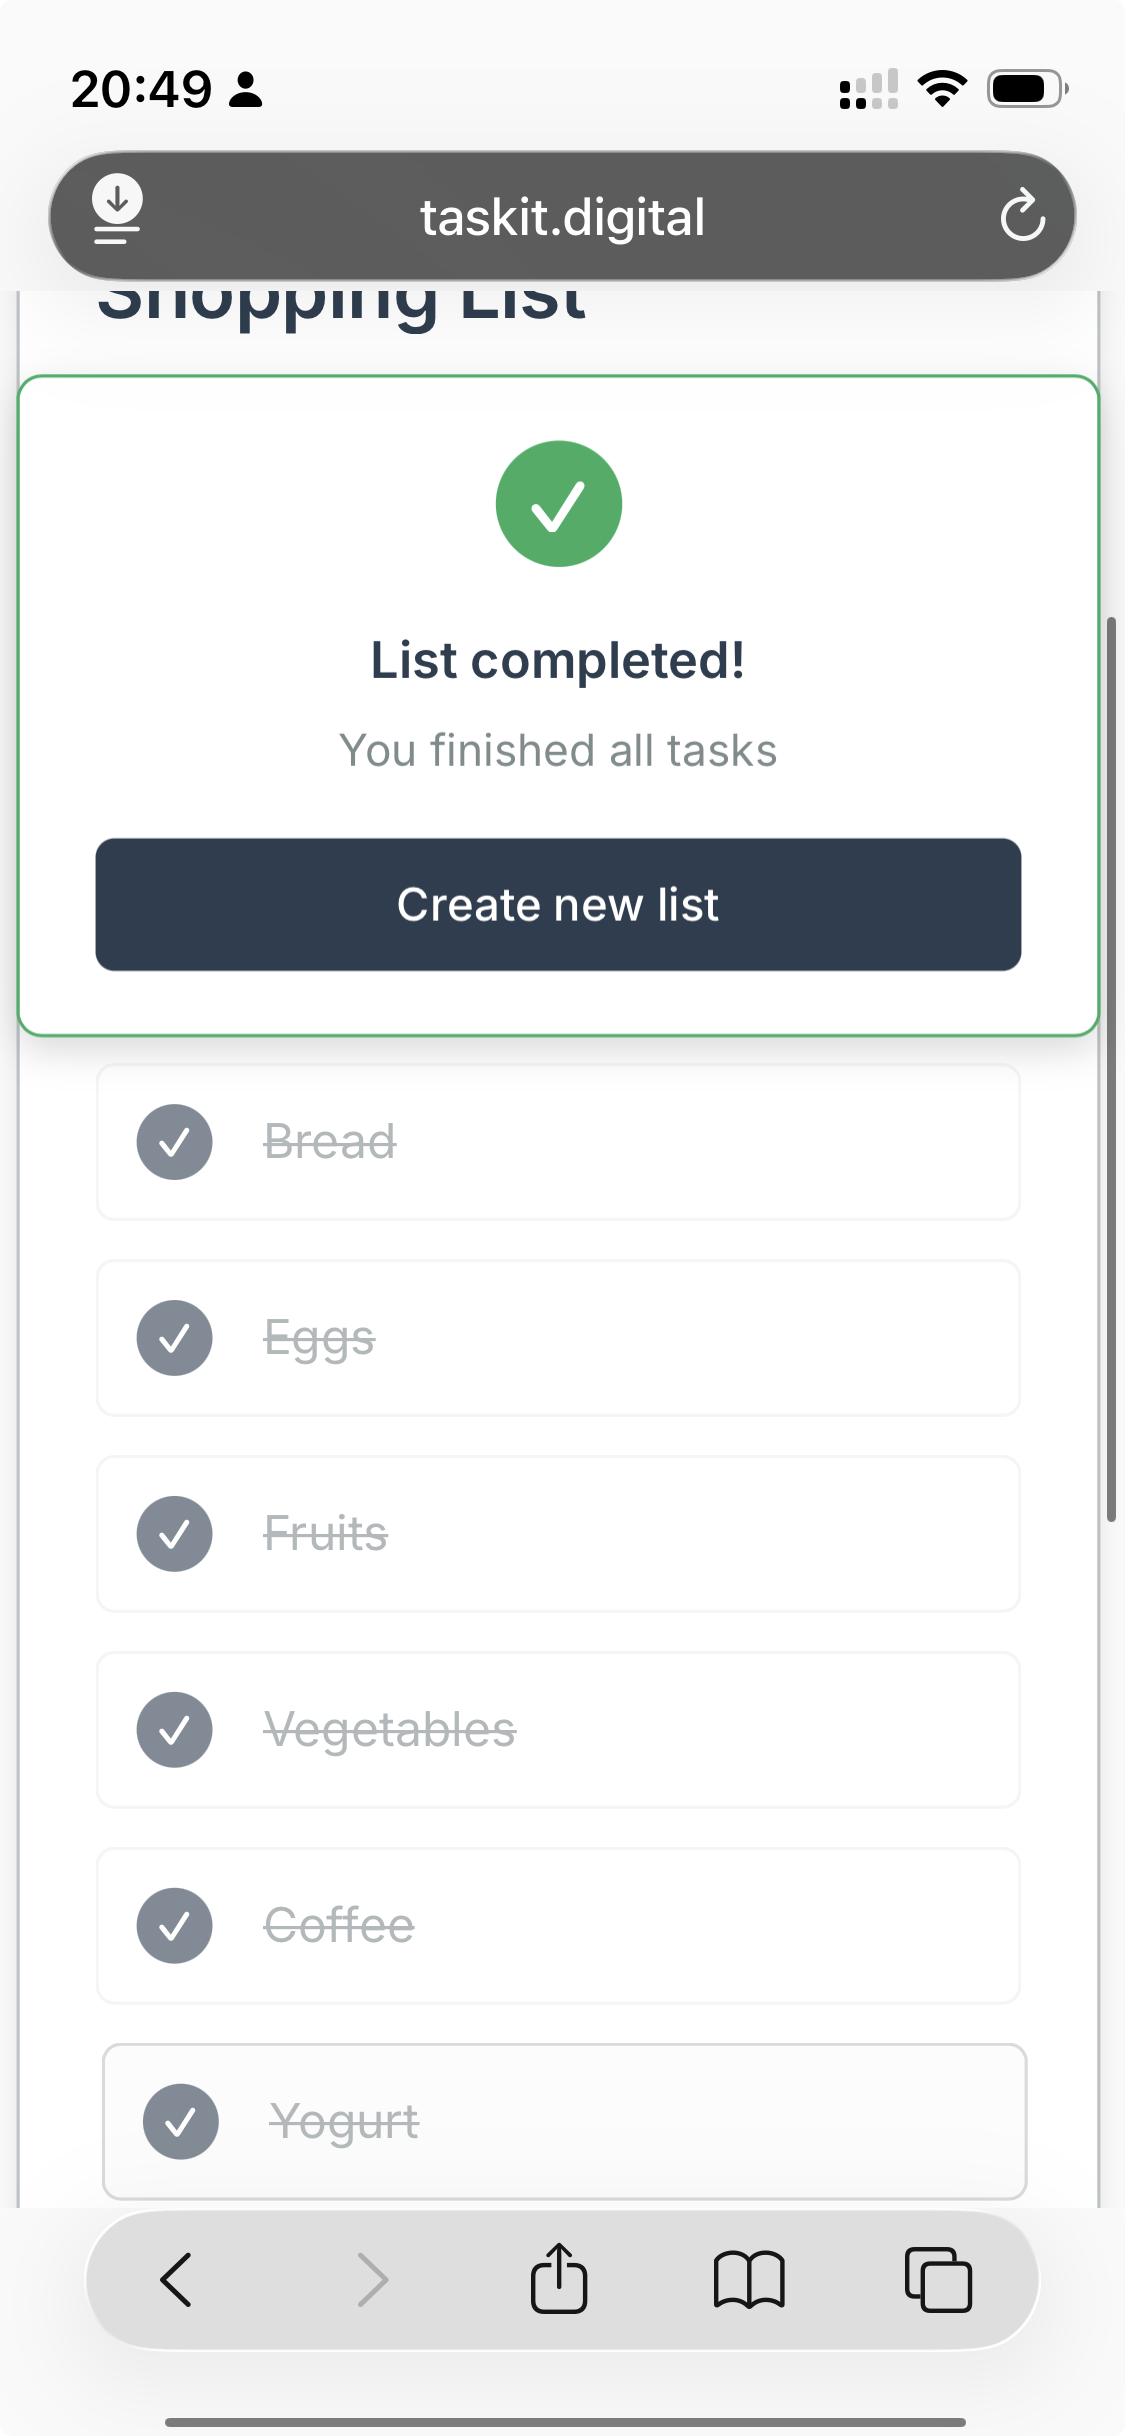Reload the page with refresh icon
The height and width of the screenshot is (2436, 1125).
(x=1022, y=215)
